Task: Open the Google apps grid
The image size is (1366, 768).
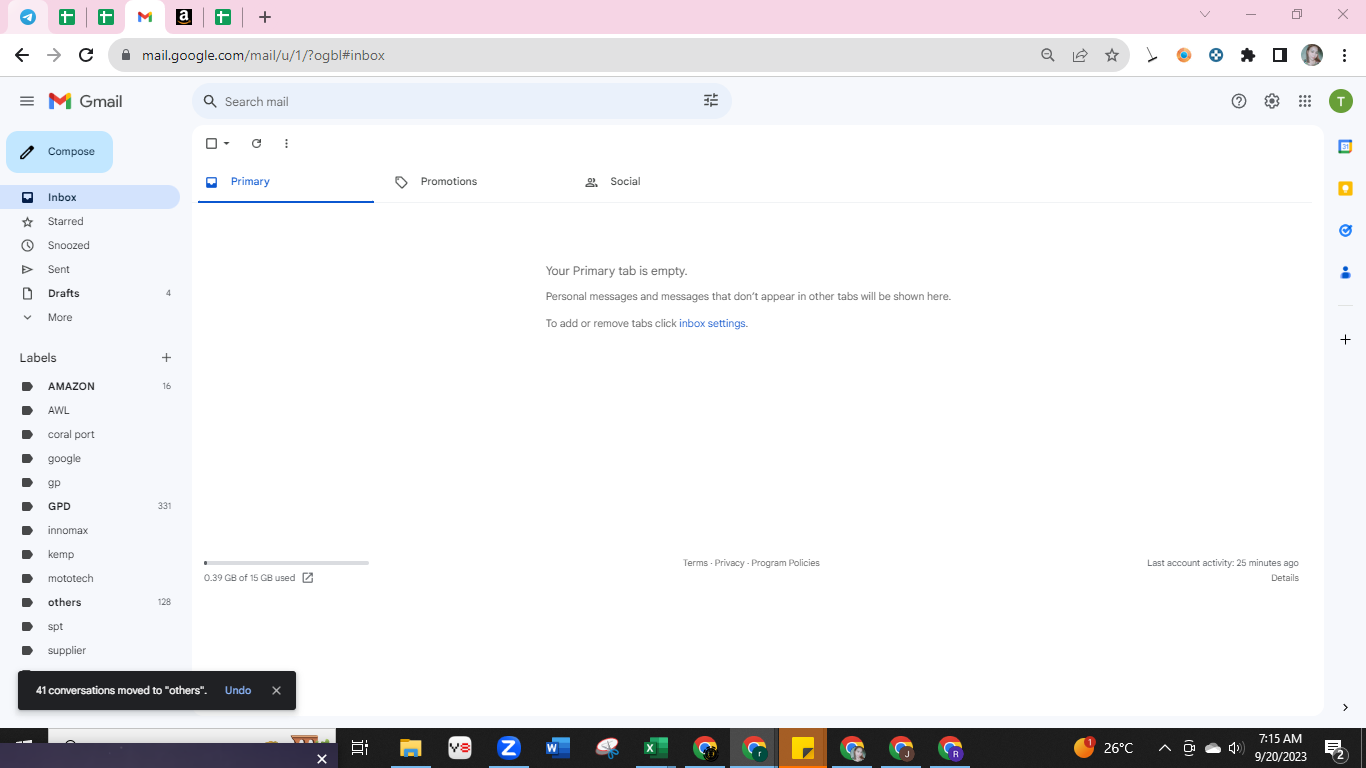Action: tap(1305, 101)
